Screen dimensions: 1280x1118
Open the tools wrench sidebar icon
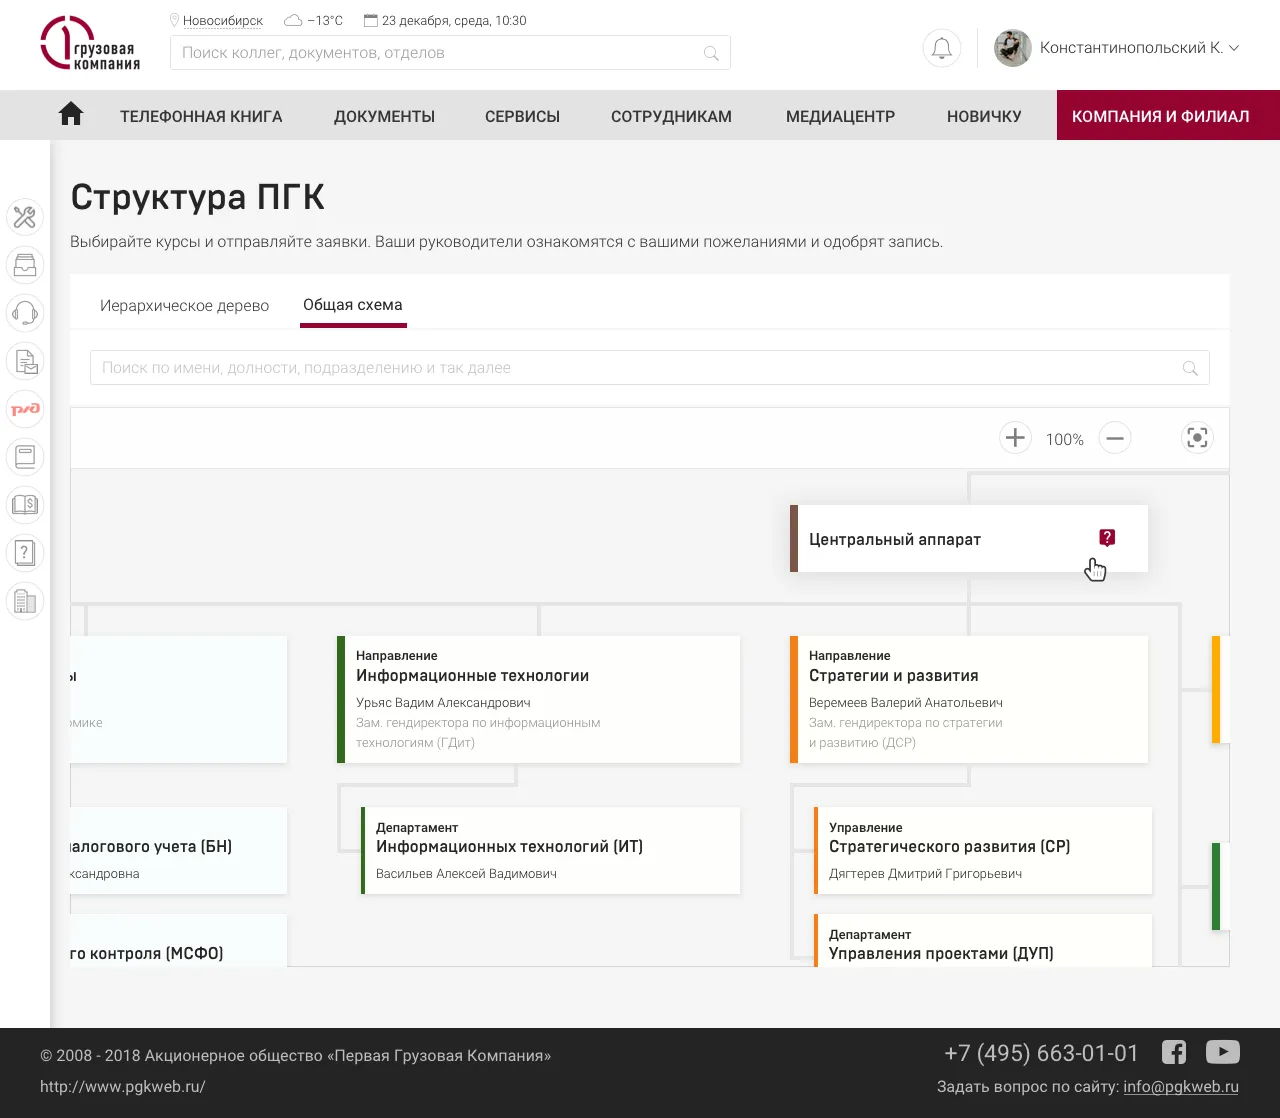tap(25, 217)
